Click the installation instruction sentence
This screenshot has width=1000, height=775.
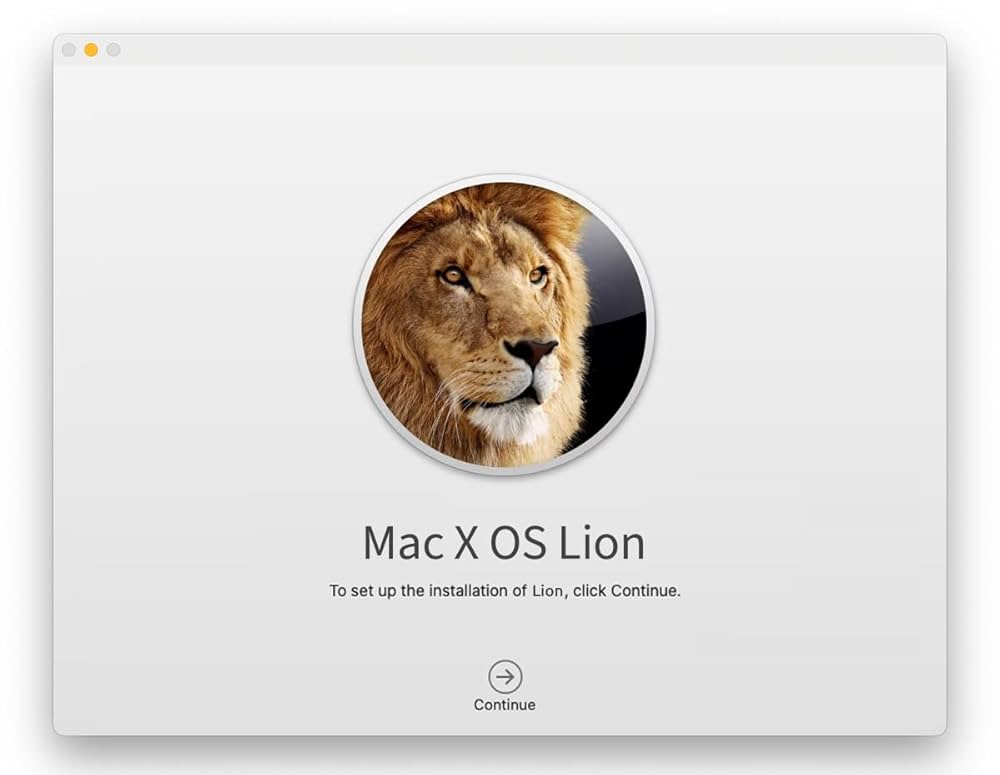505,590
